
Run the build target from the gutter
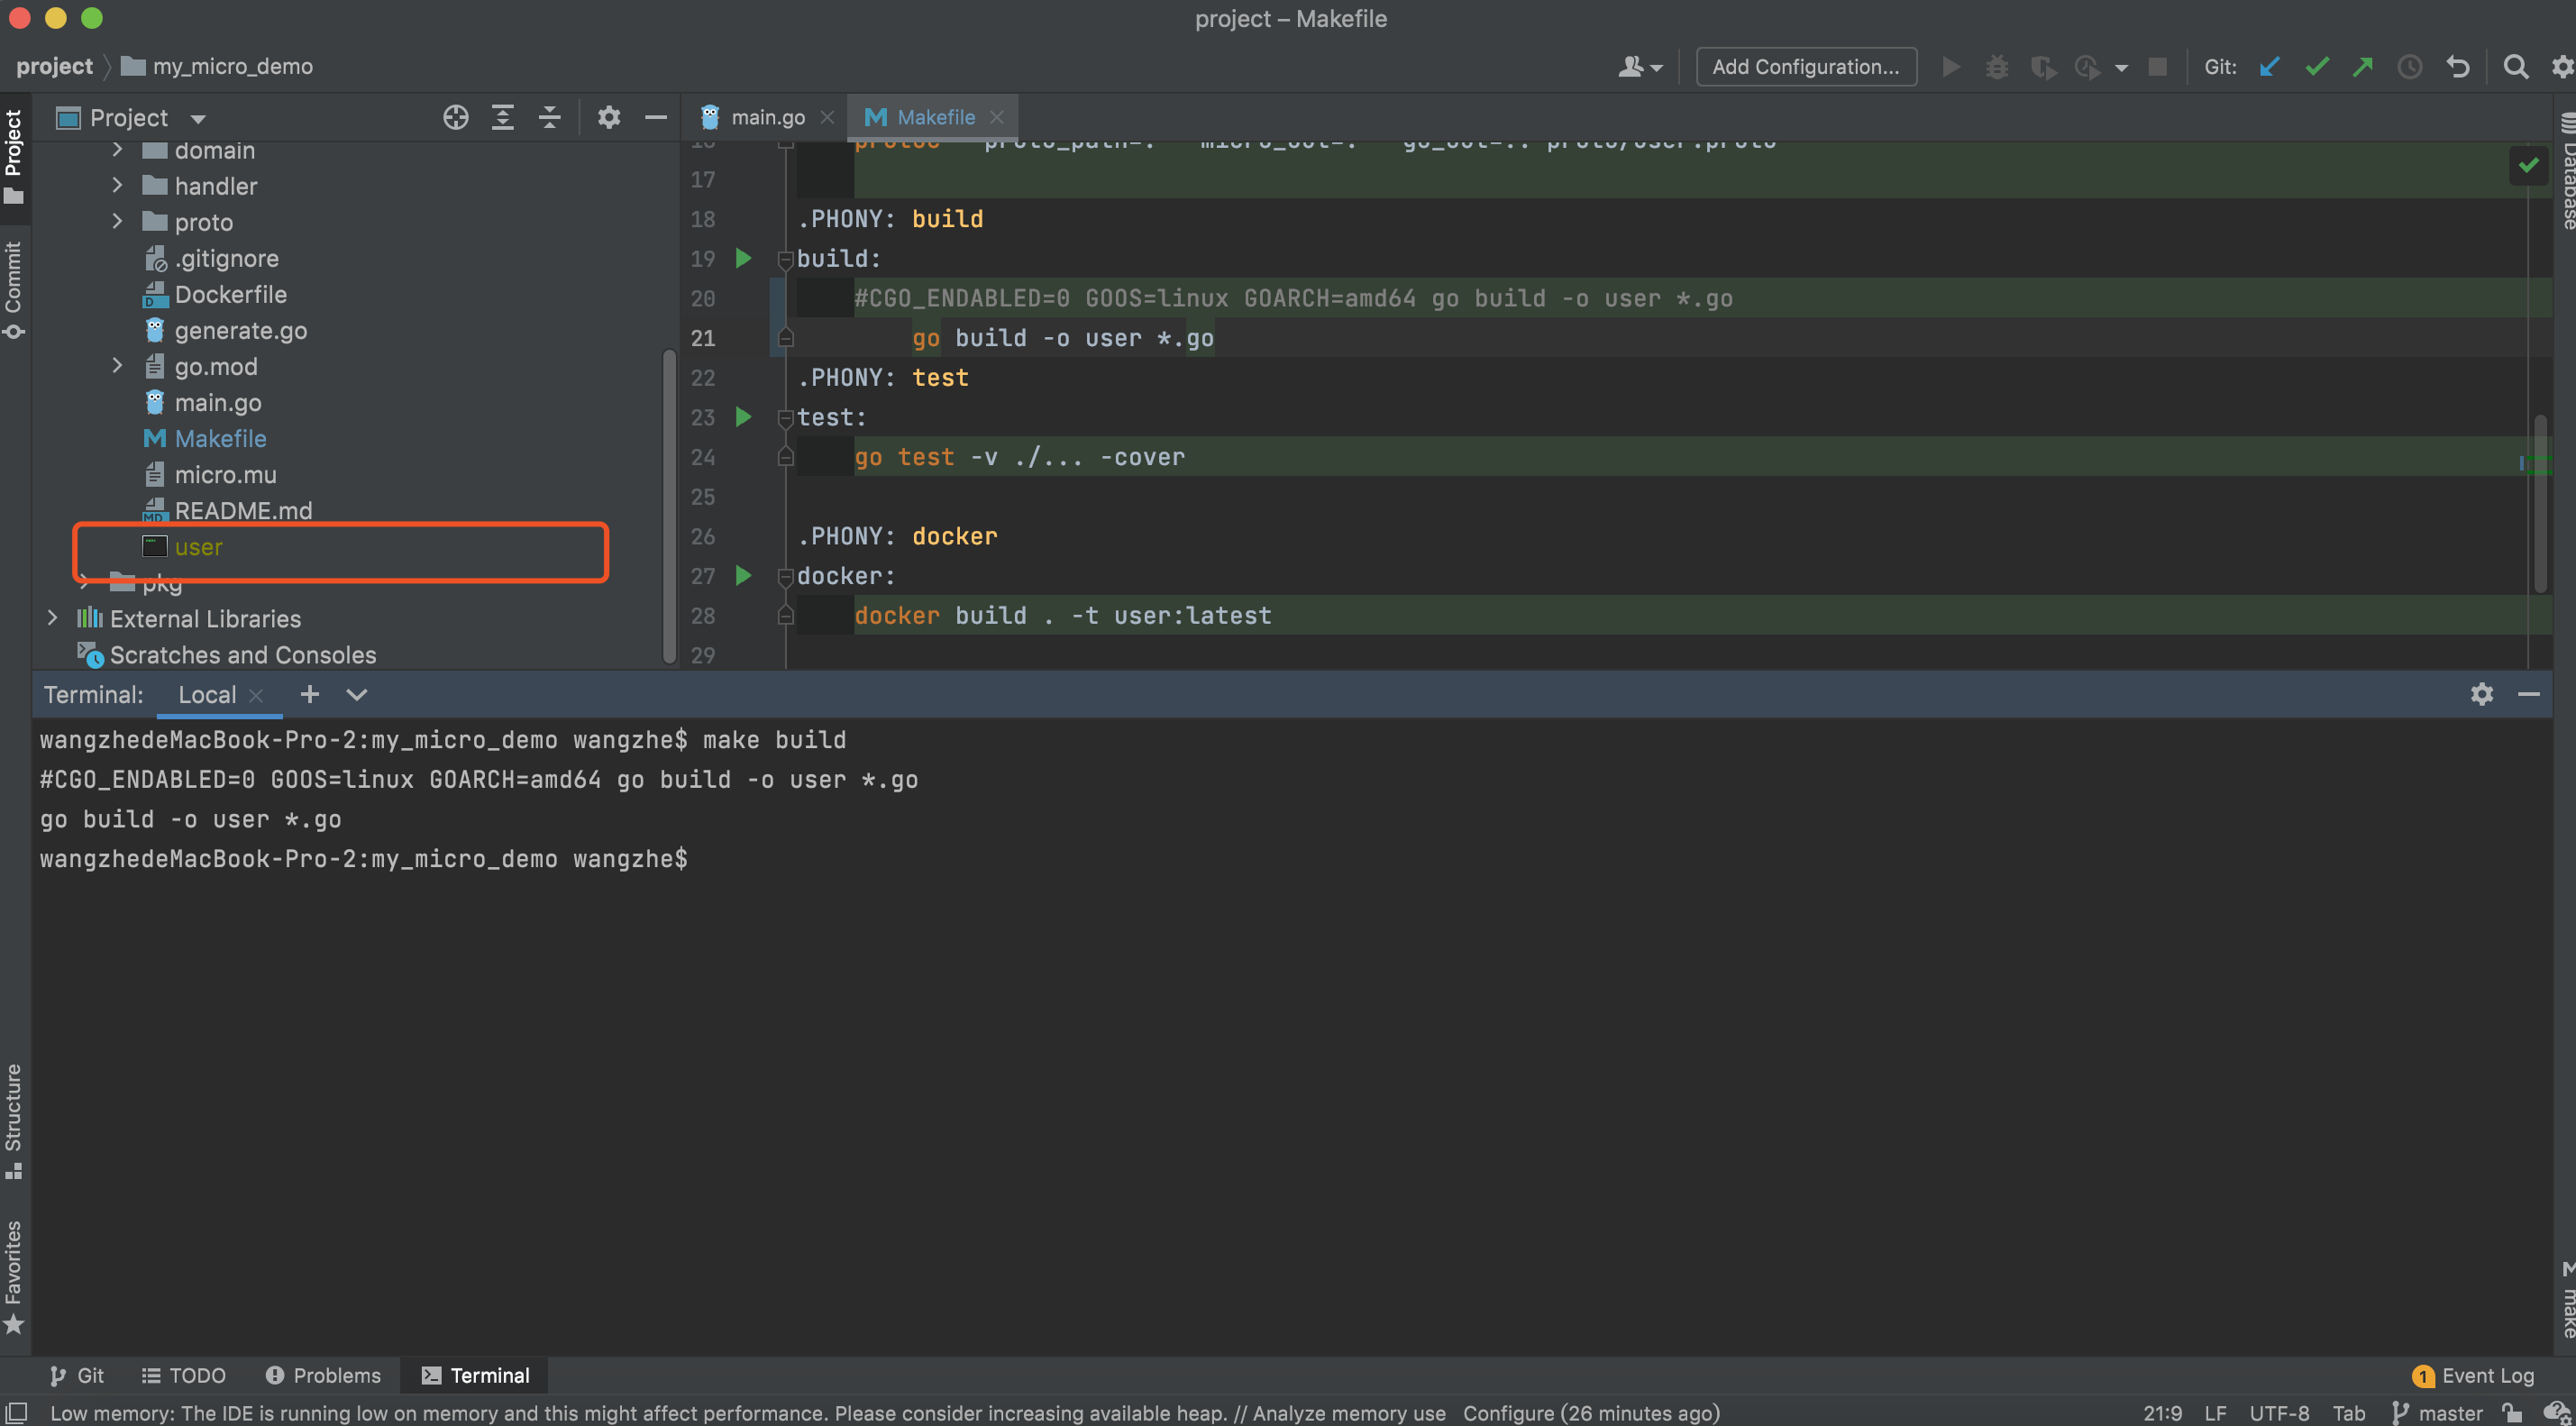pyautogui.click(x=743, y=258)
